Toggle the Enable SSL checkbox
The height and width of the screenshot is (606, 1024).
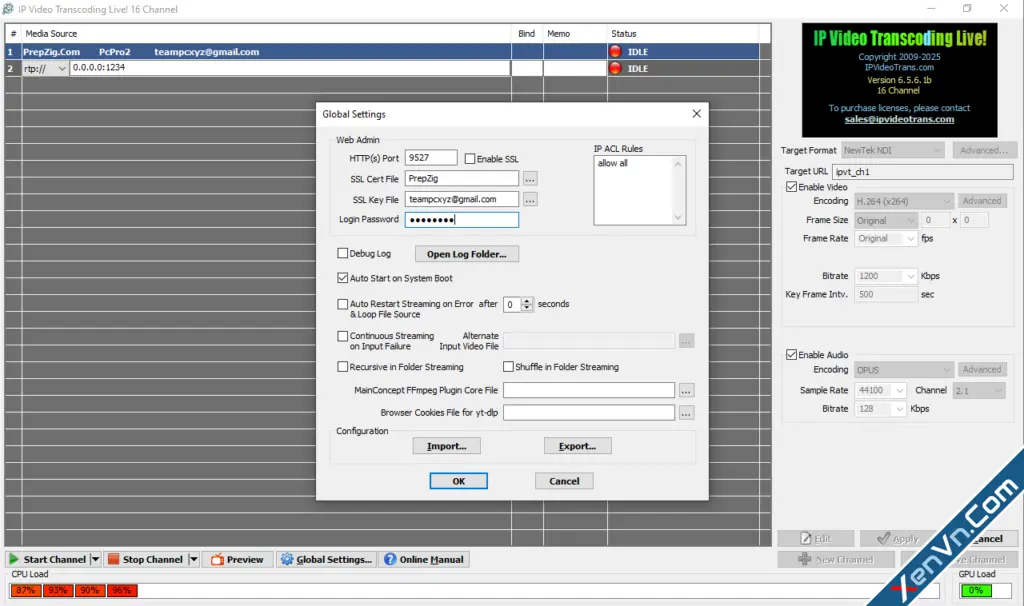470,159
